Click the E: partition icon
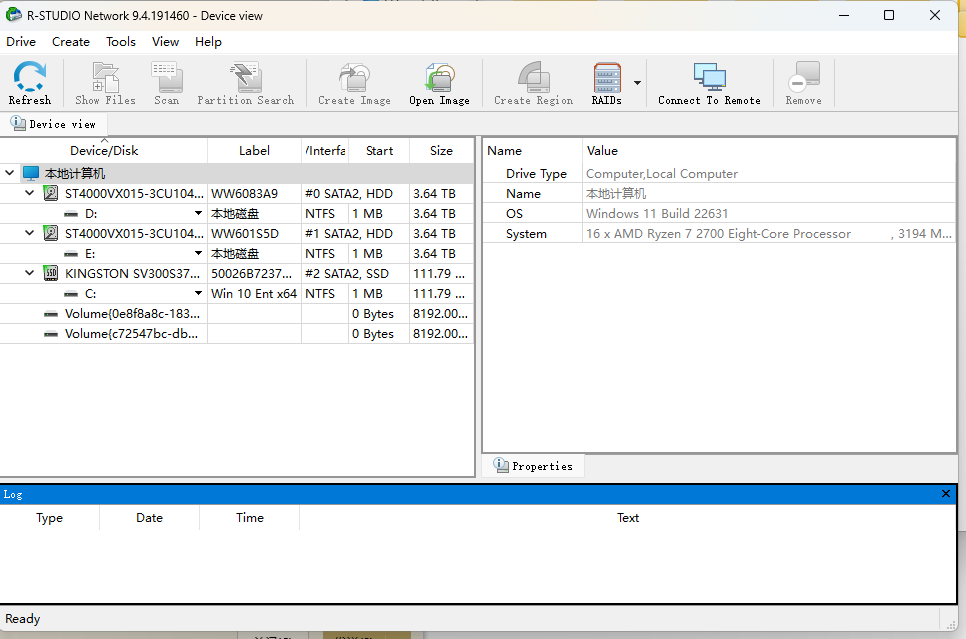This screenshot has height=639, width=966. click(x=71, y=254)
